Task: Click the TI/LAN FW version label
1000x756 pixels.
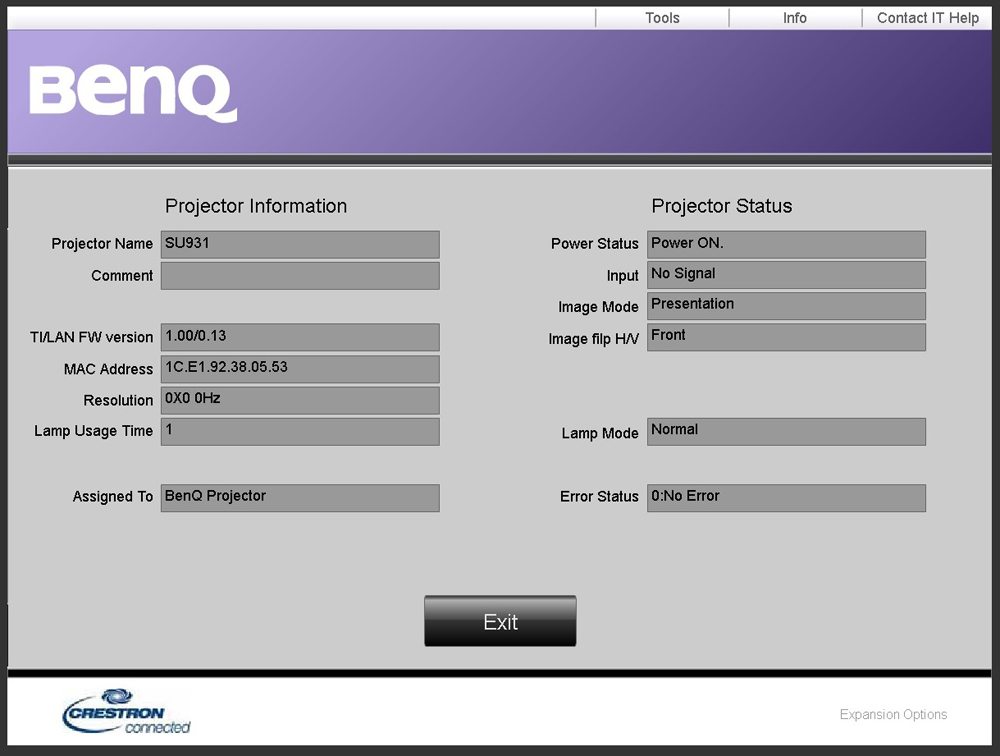Action: (x=91, y=337)
